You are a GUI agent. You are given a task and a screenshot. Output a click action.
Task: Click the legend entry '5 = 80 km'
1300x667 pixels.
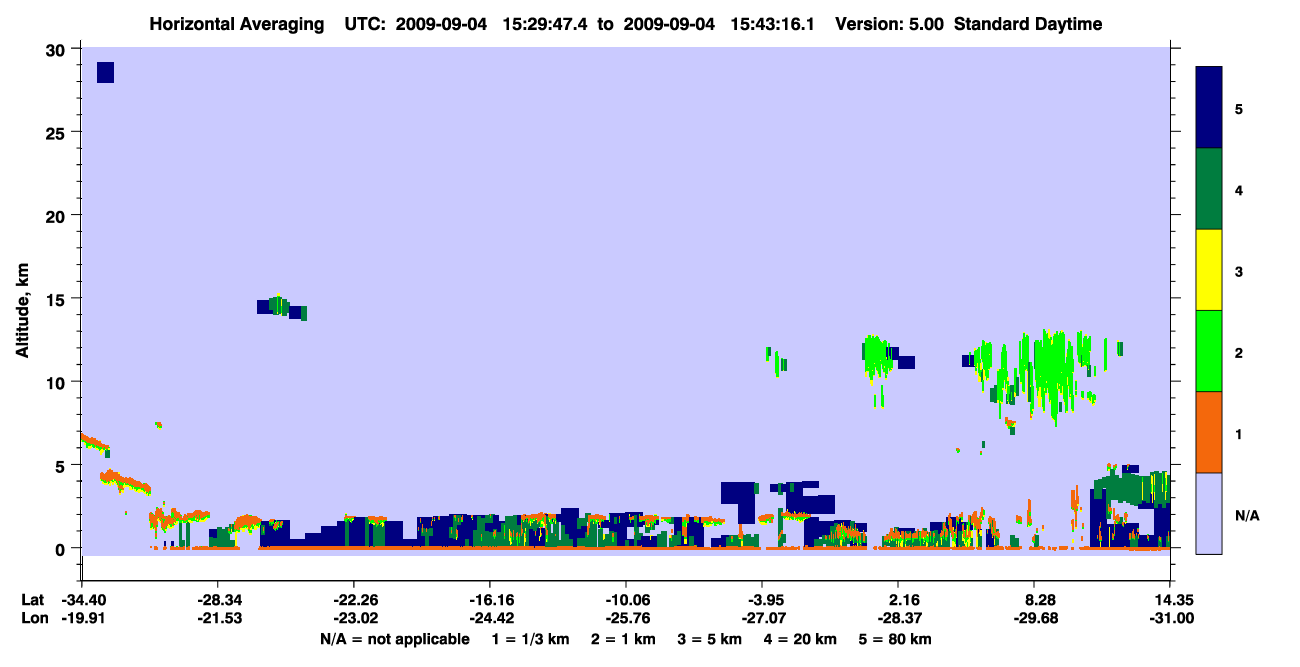[x=897, y=639]
